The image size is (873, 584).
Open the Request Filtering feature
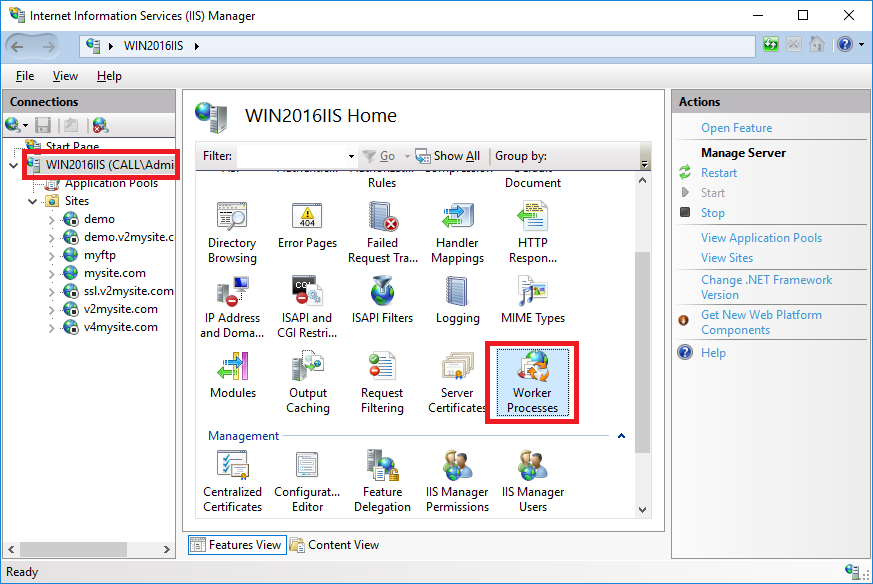tap(382, 383)
